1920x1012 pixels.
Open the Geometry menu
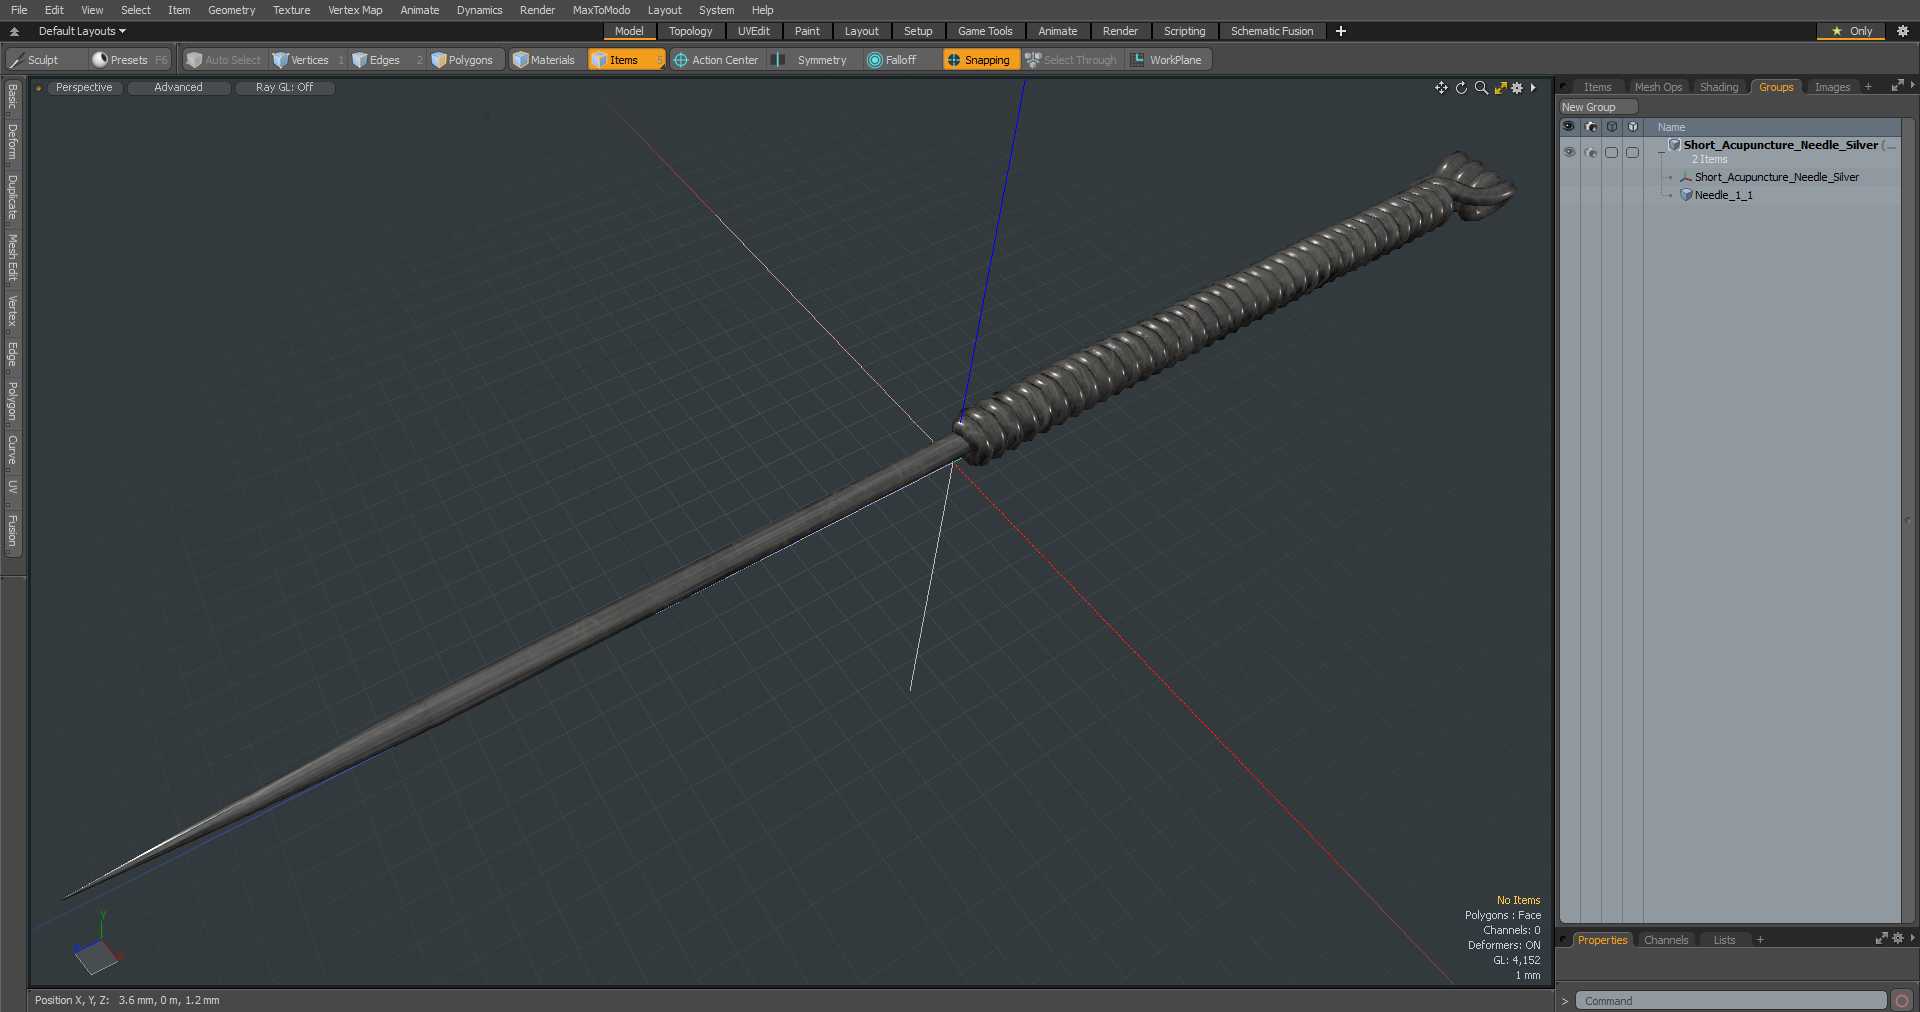[231, 10]
